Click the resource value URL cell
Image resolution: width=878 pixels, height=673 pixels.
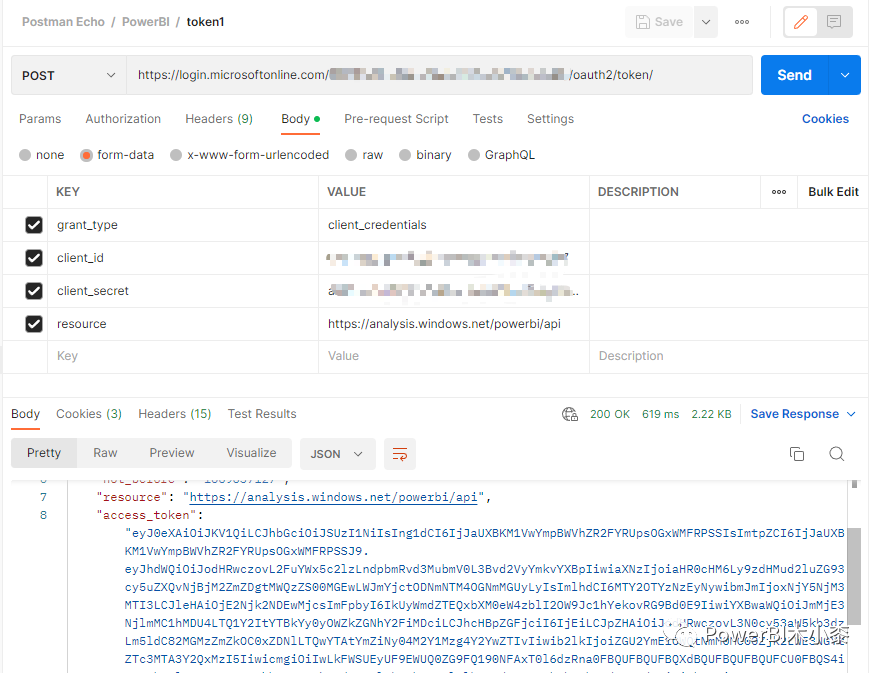(454, 324)
